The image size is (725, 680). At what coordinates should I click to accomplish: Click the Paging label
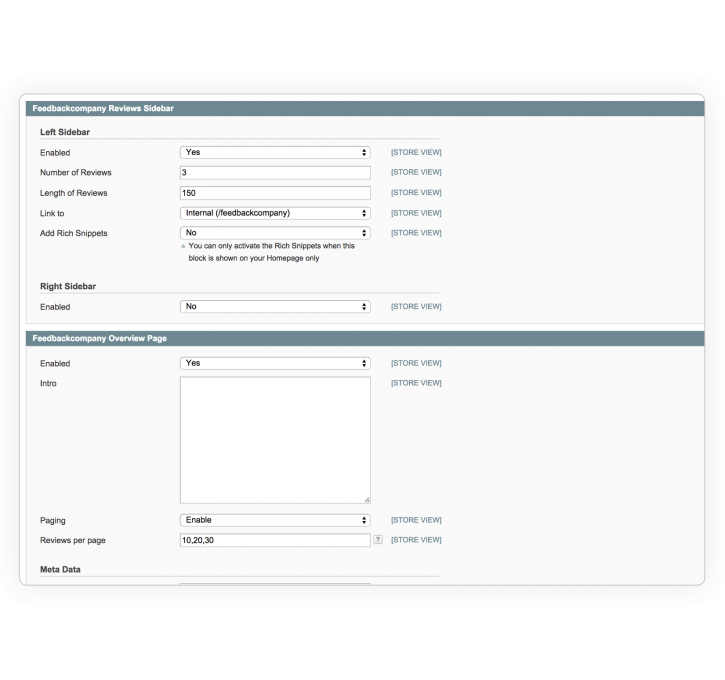[53, 521]
